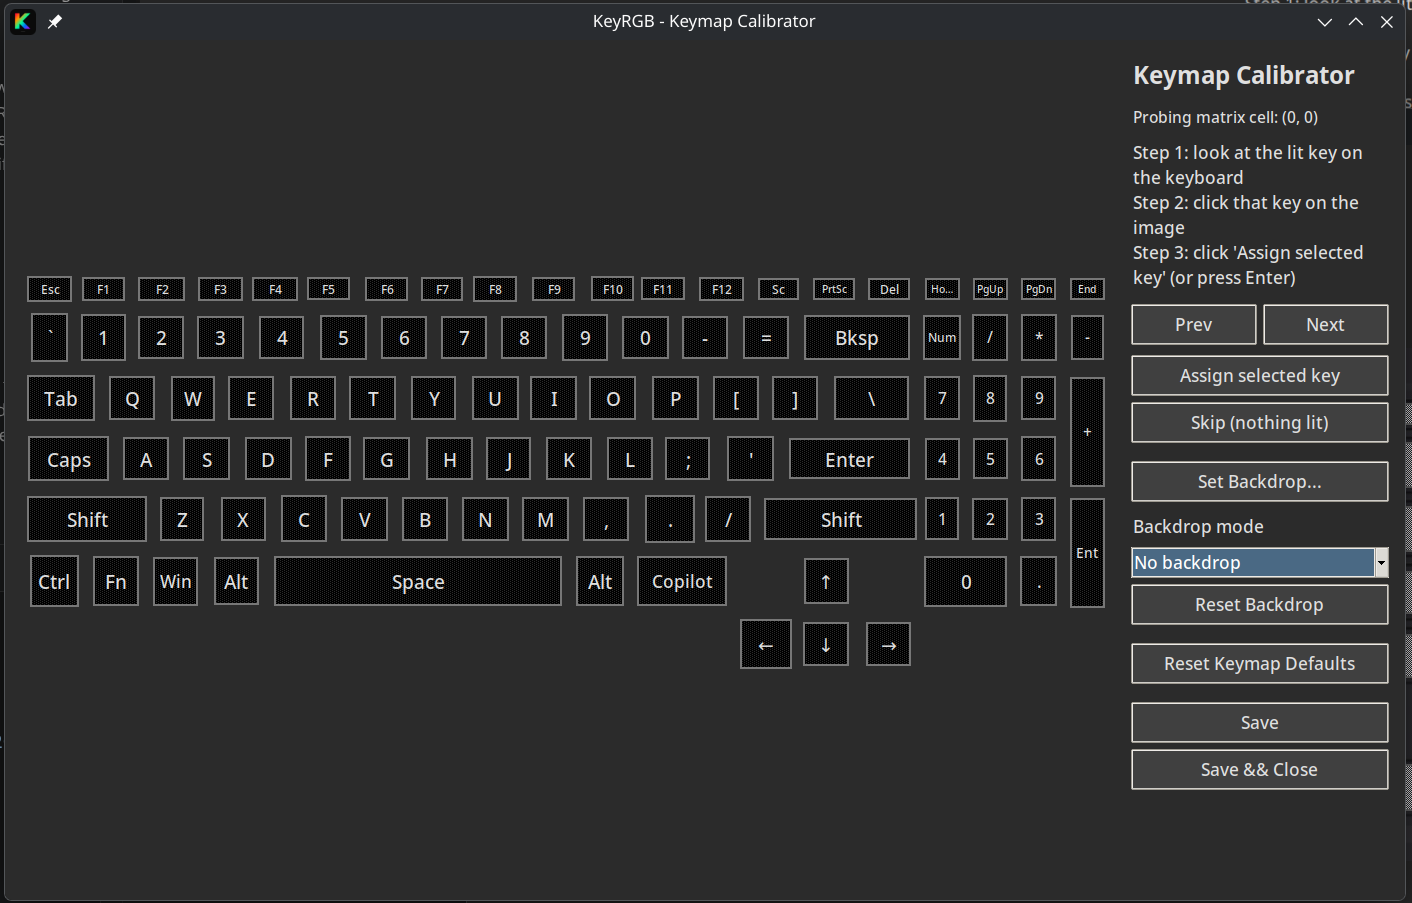Select the Ho... key in top row
This screenshot has height=903, width=1412.
(942, 289)
